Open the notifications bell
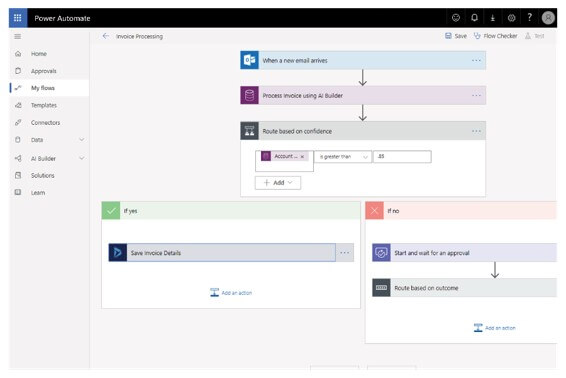The width and height of the screenshot is (566, 378). (x=474, y=18)
